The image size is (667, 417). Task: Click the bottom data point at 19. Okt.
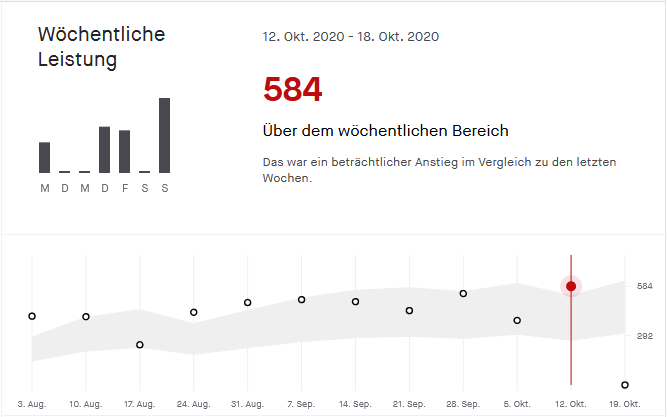625,385
